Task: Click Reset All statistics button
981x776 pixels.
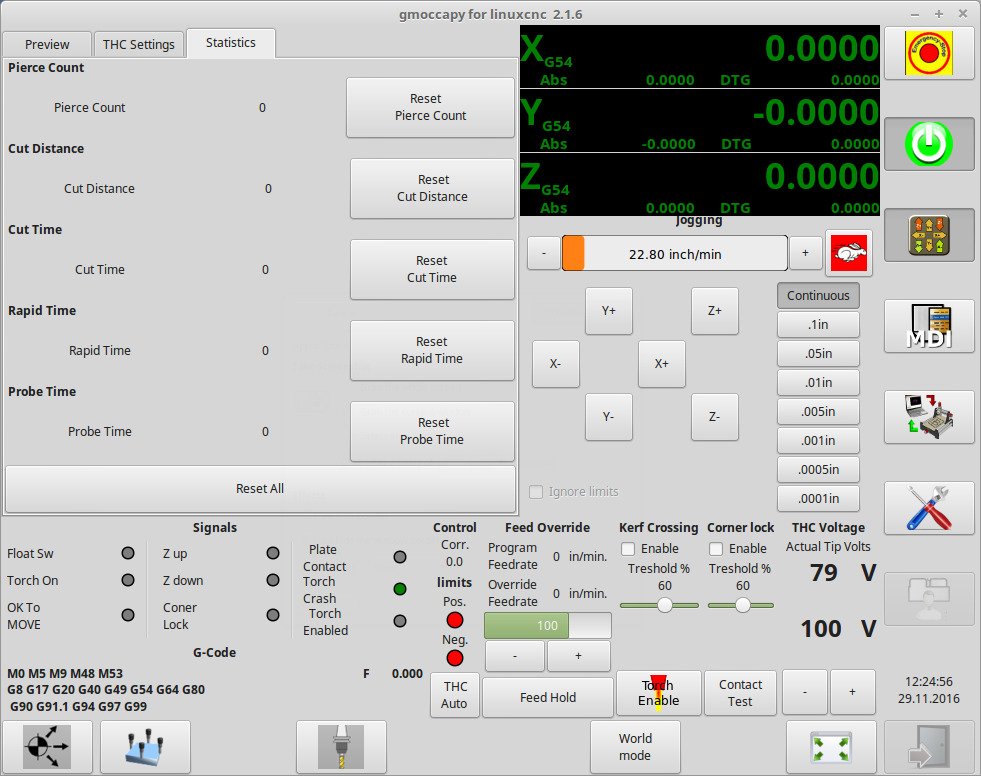Action: [260, 489]
